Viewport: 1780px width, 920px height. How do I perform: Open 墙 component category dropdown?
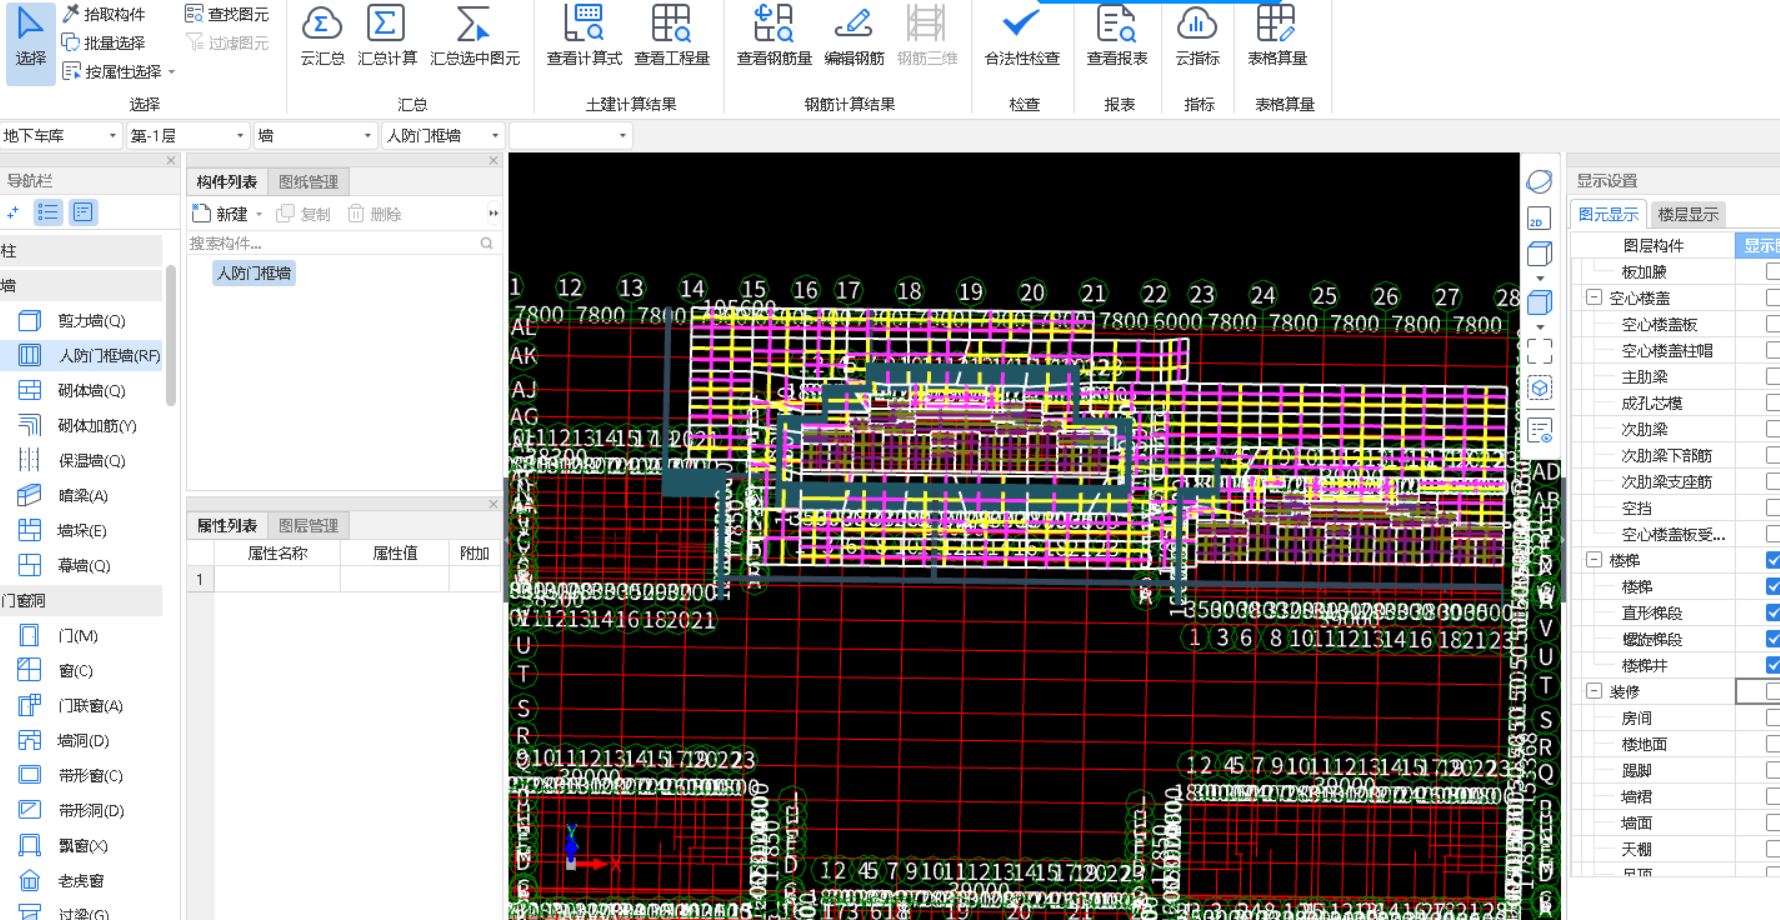(315, 135)
